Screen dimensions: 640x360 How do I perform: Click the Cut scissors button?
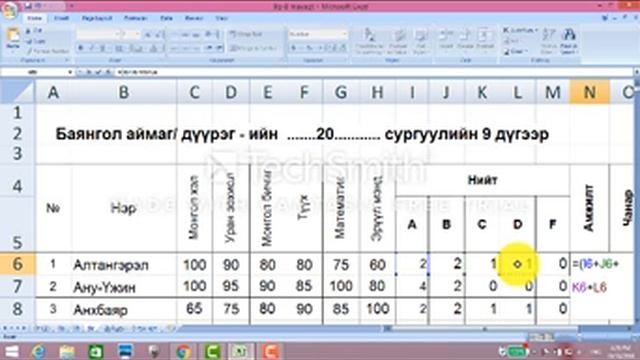click(34, 31)
